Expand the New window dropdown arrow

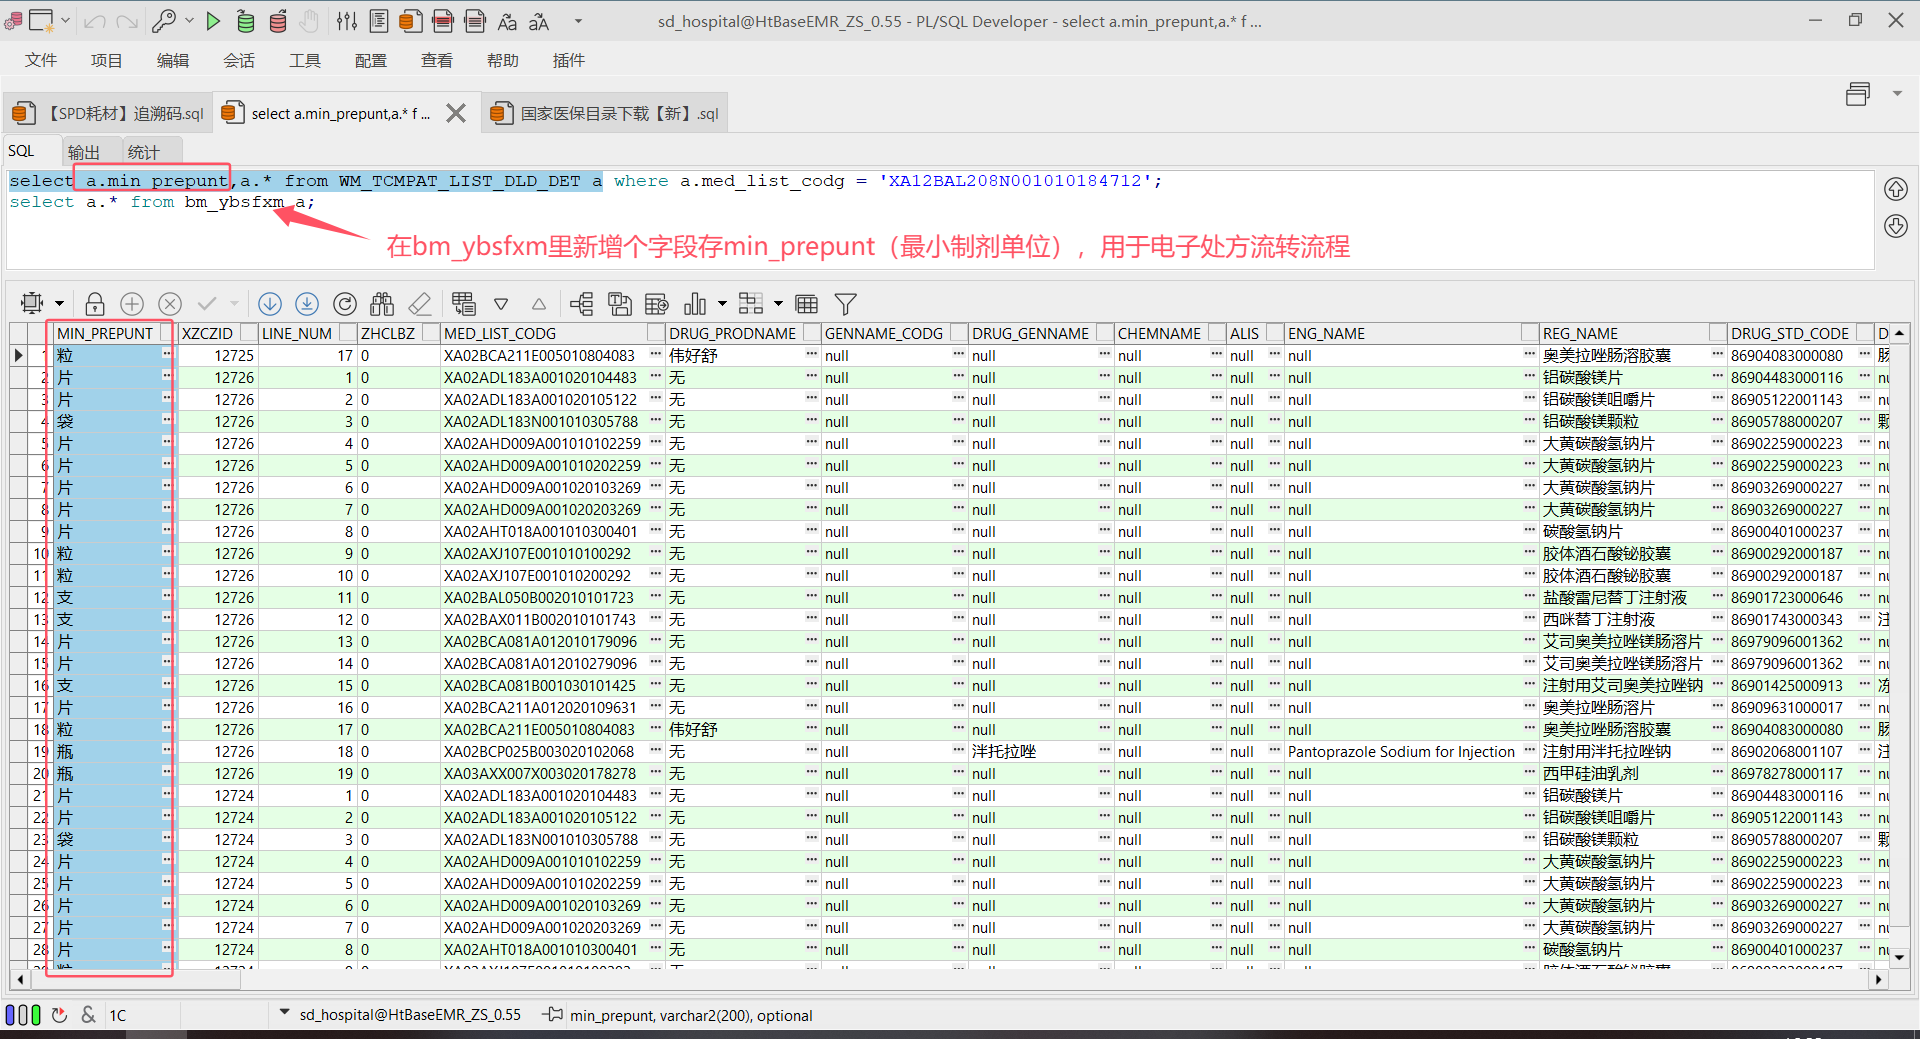(66, 21)
